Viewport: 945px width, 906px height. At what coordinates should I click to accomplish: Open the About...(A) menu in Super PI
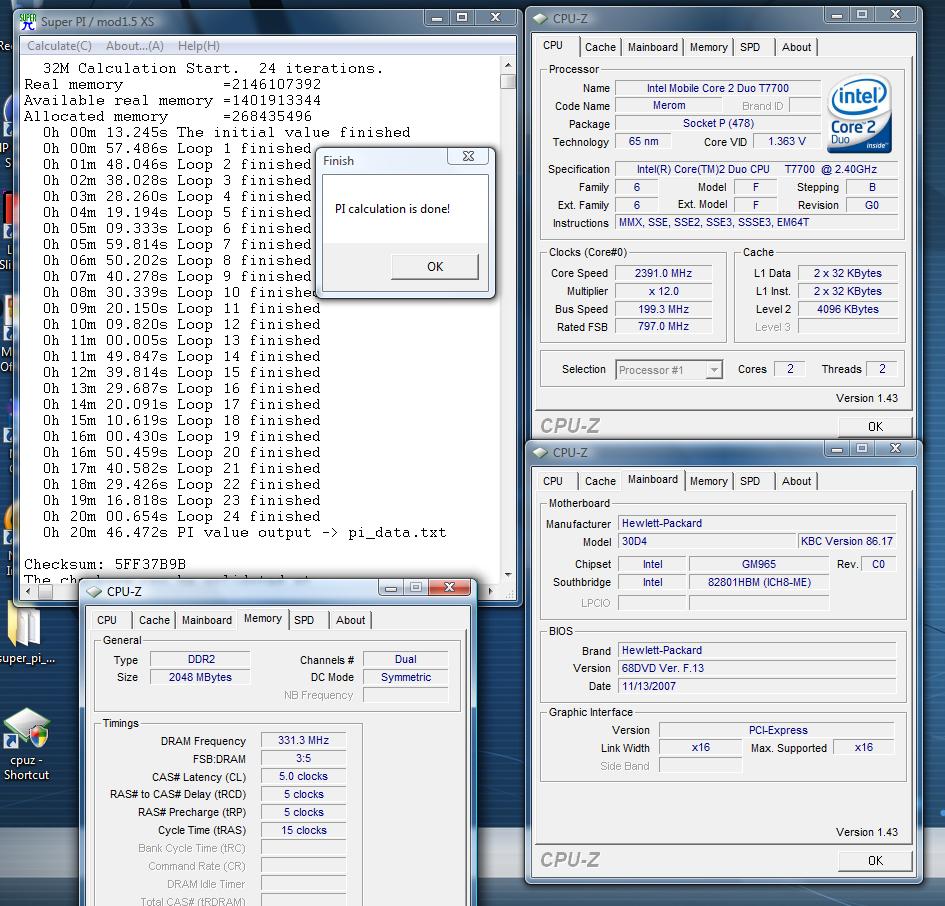tap(134, 46)
